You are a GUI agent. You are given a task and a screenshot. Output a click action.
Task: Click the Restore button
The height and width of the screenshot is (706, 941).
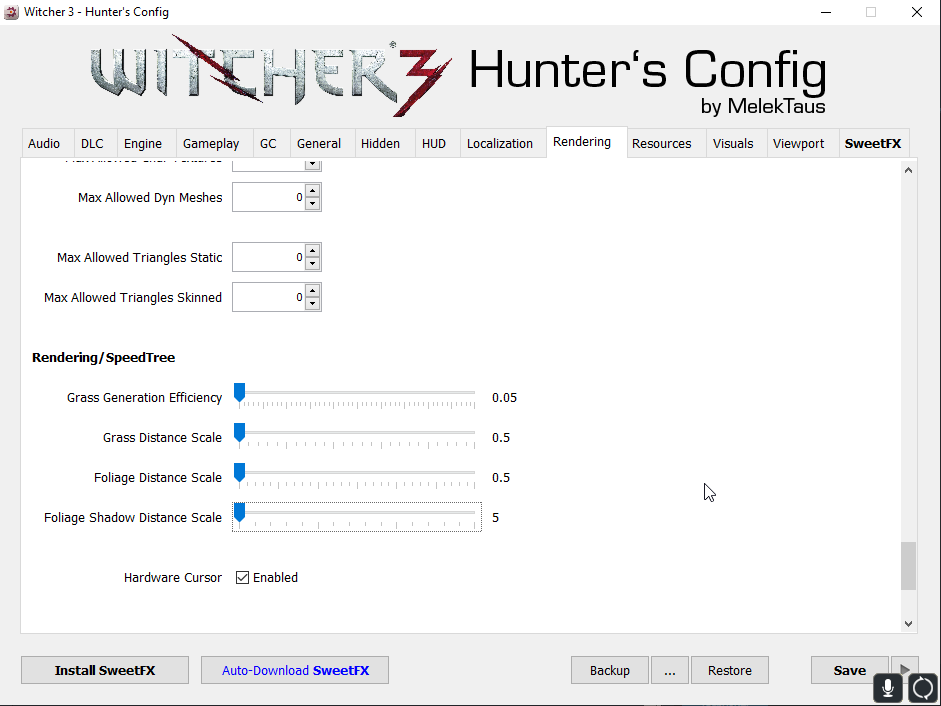coord(730,670)
